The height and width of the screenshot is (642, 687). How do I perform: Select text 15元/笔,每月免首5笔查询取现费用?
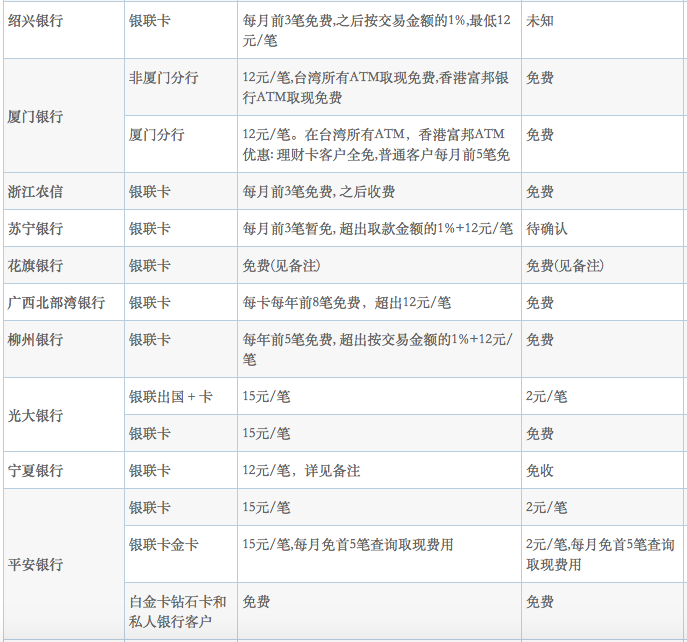[348, 545]
